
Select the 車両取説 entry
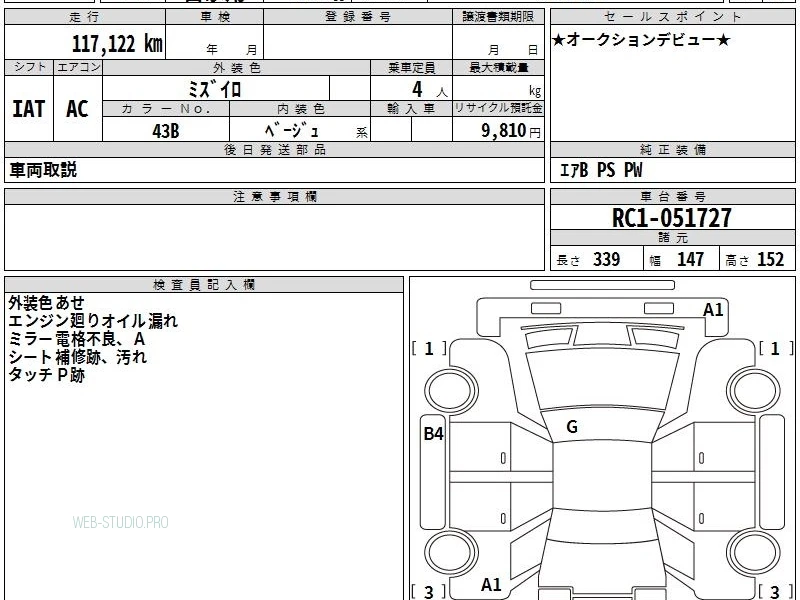tap(43, 170)
